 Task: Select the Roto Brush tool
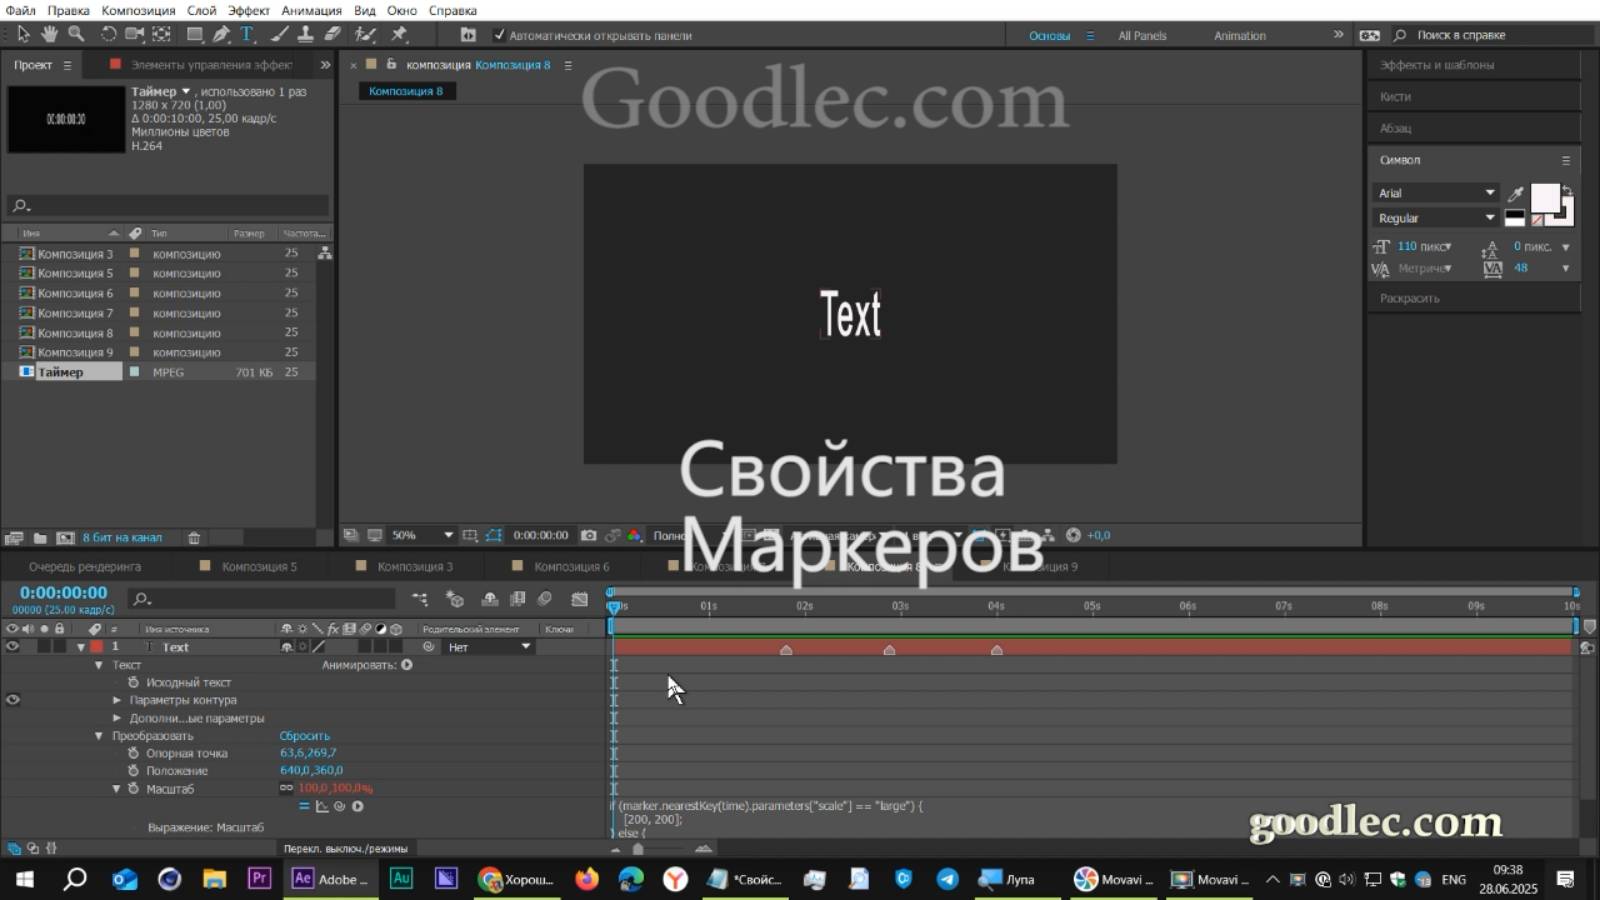365,34
